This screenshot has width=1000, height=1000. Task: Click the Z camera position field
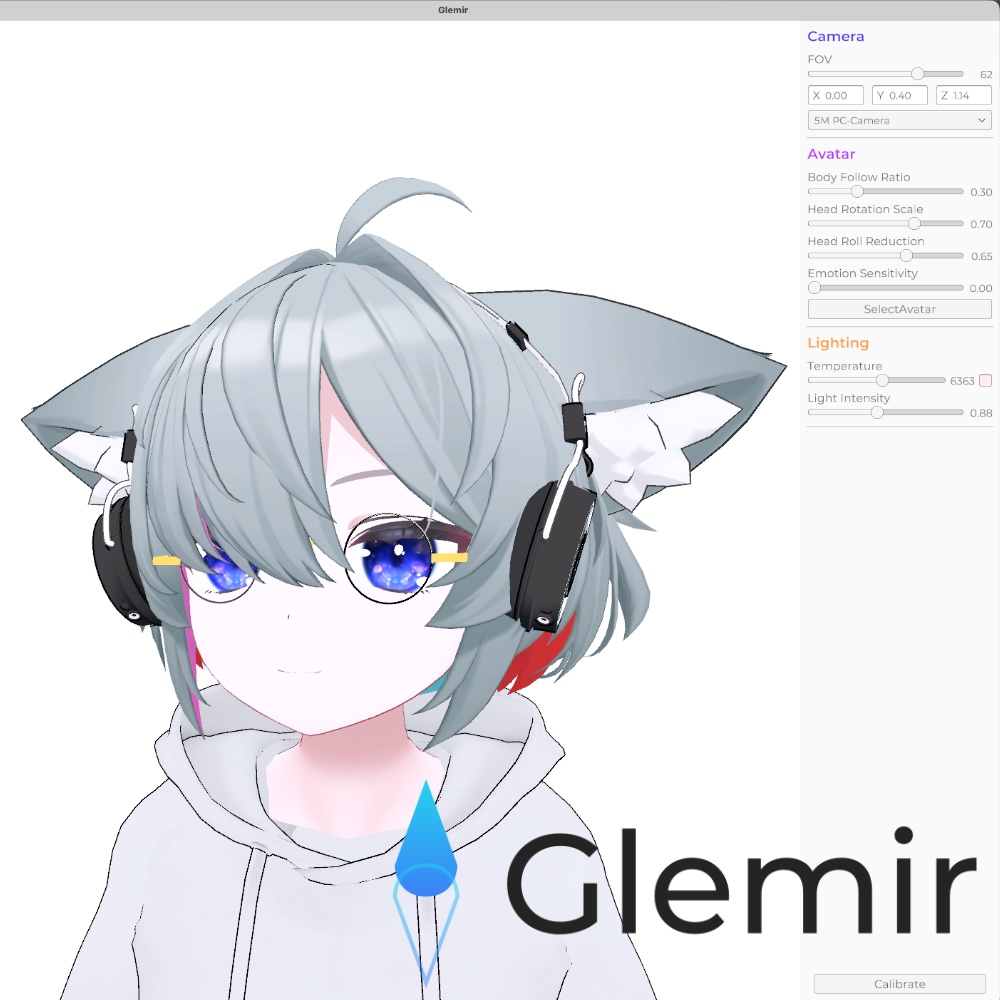point(963,95)
